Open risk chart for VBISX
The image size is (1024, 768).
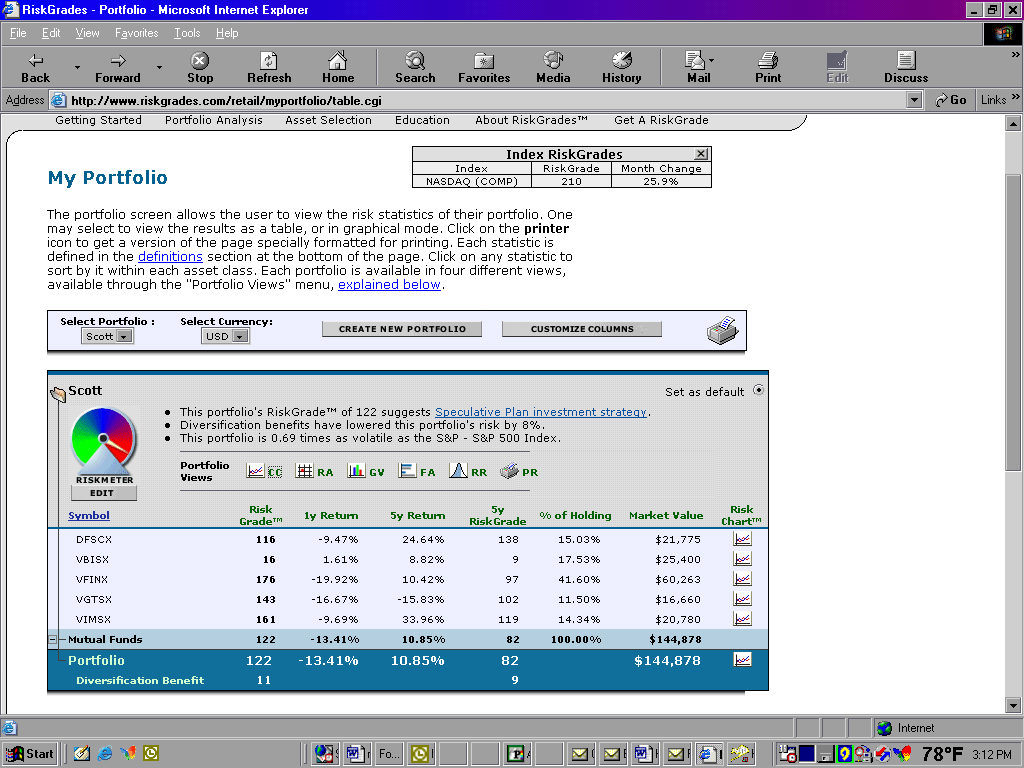coord(742,559)
